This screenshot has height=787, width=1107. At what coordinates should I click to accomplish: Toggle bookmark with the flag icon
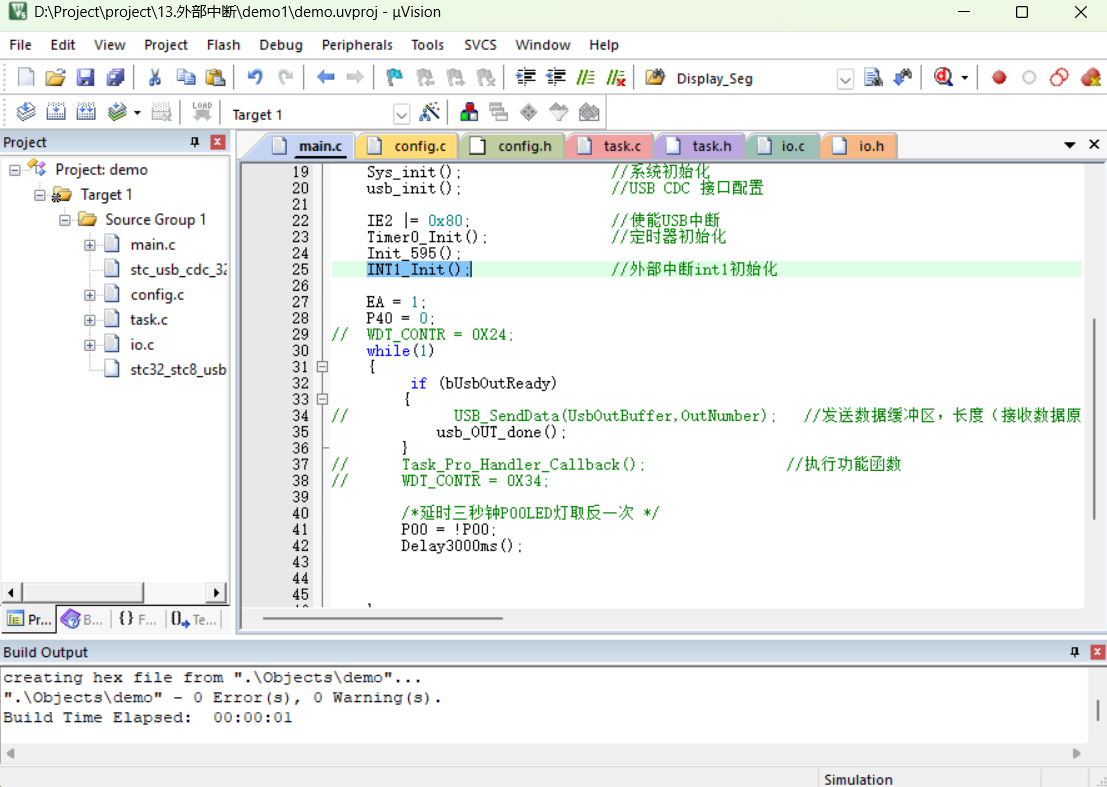point(394,78)
